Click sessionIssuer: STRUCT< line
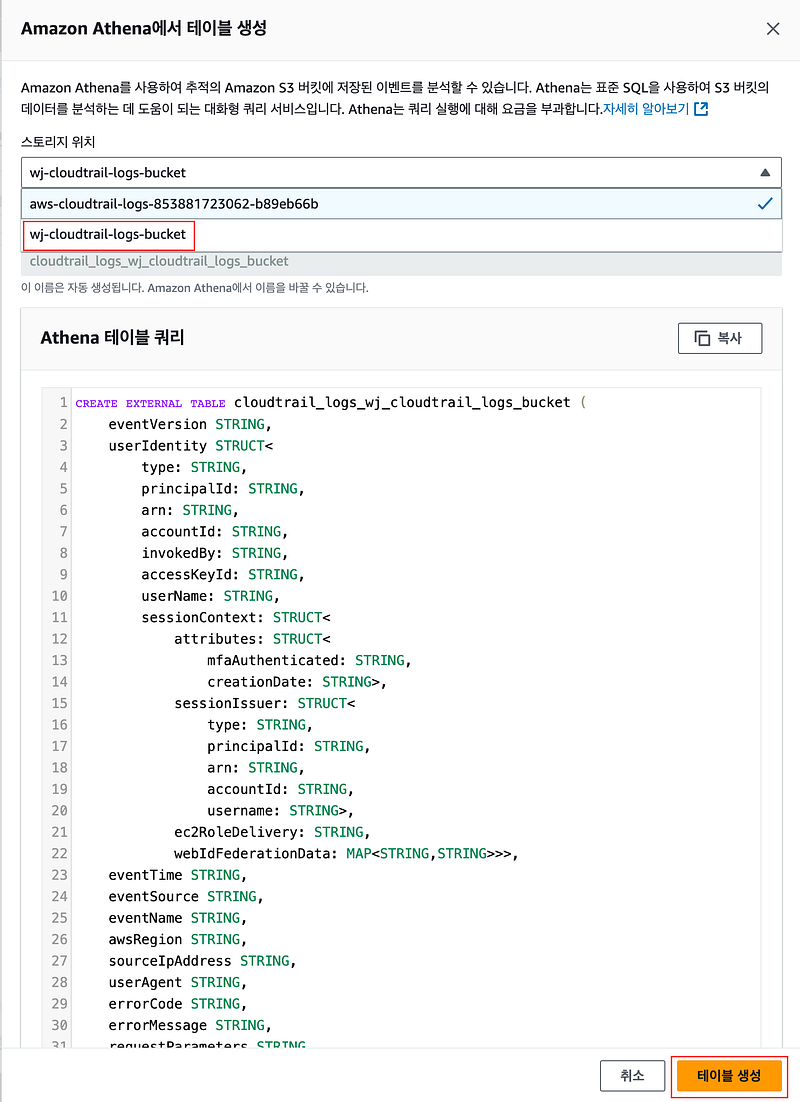 pos(264,703)
